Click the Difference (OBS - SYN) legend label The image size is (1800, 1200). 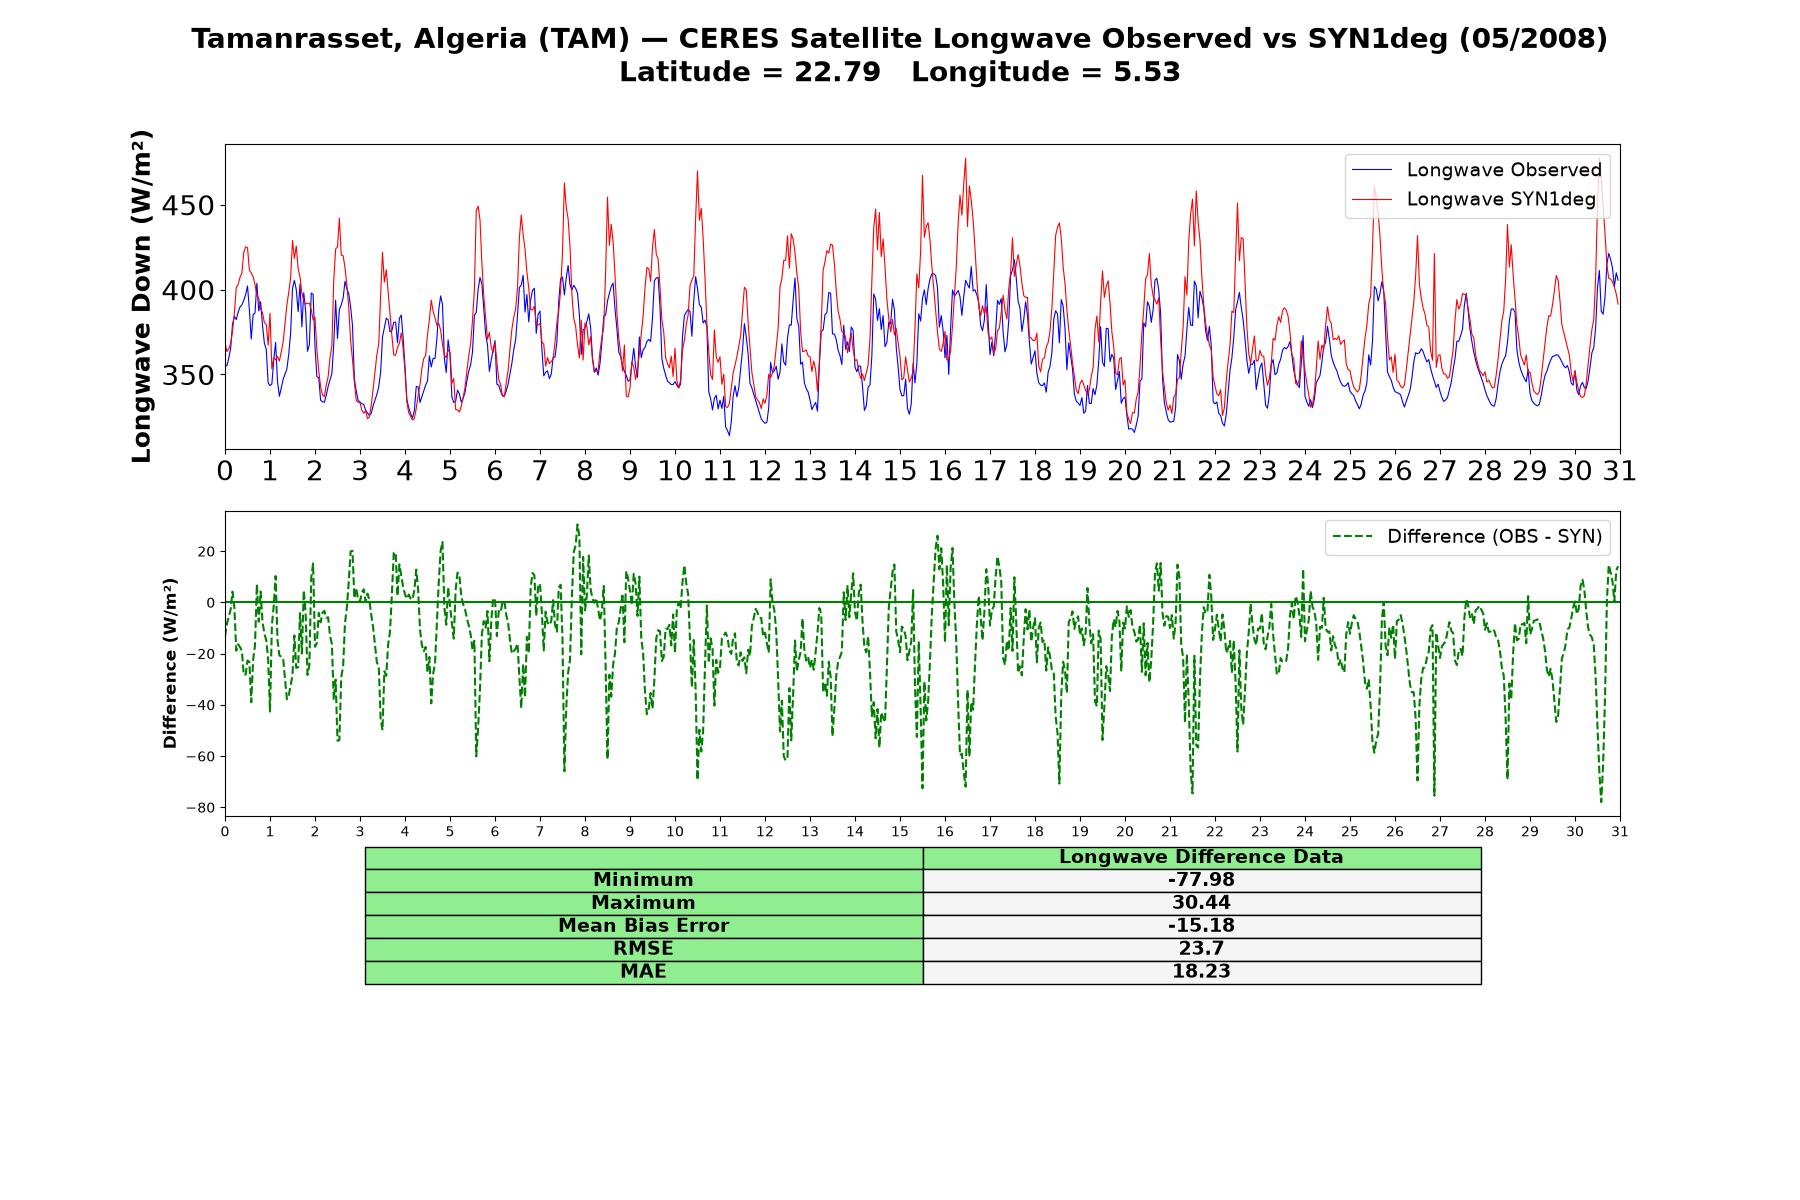coord(1494,537)
